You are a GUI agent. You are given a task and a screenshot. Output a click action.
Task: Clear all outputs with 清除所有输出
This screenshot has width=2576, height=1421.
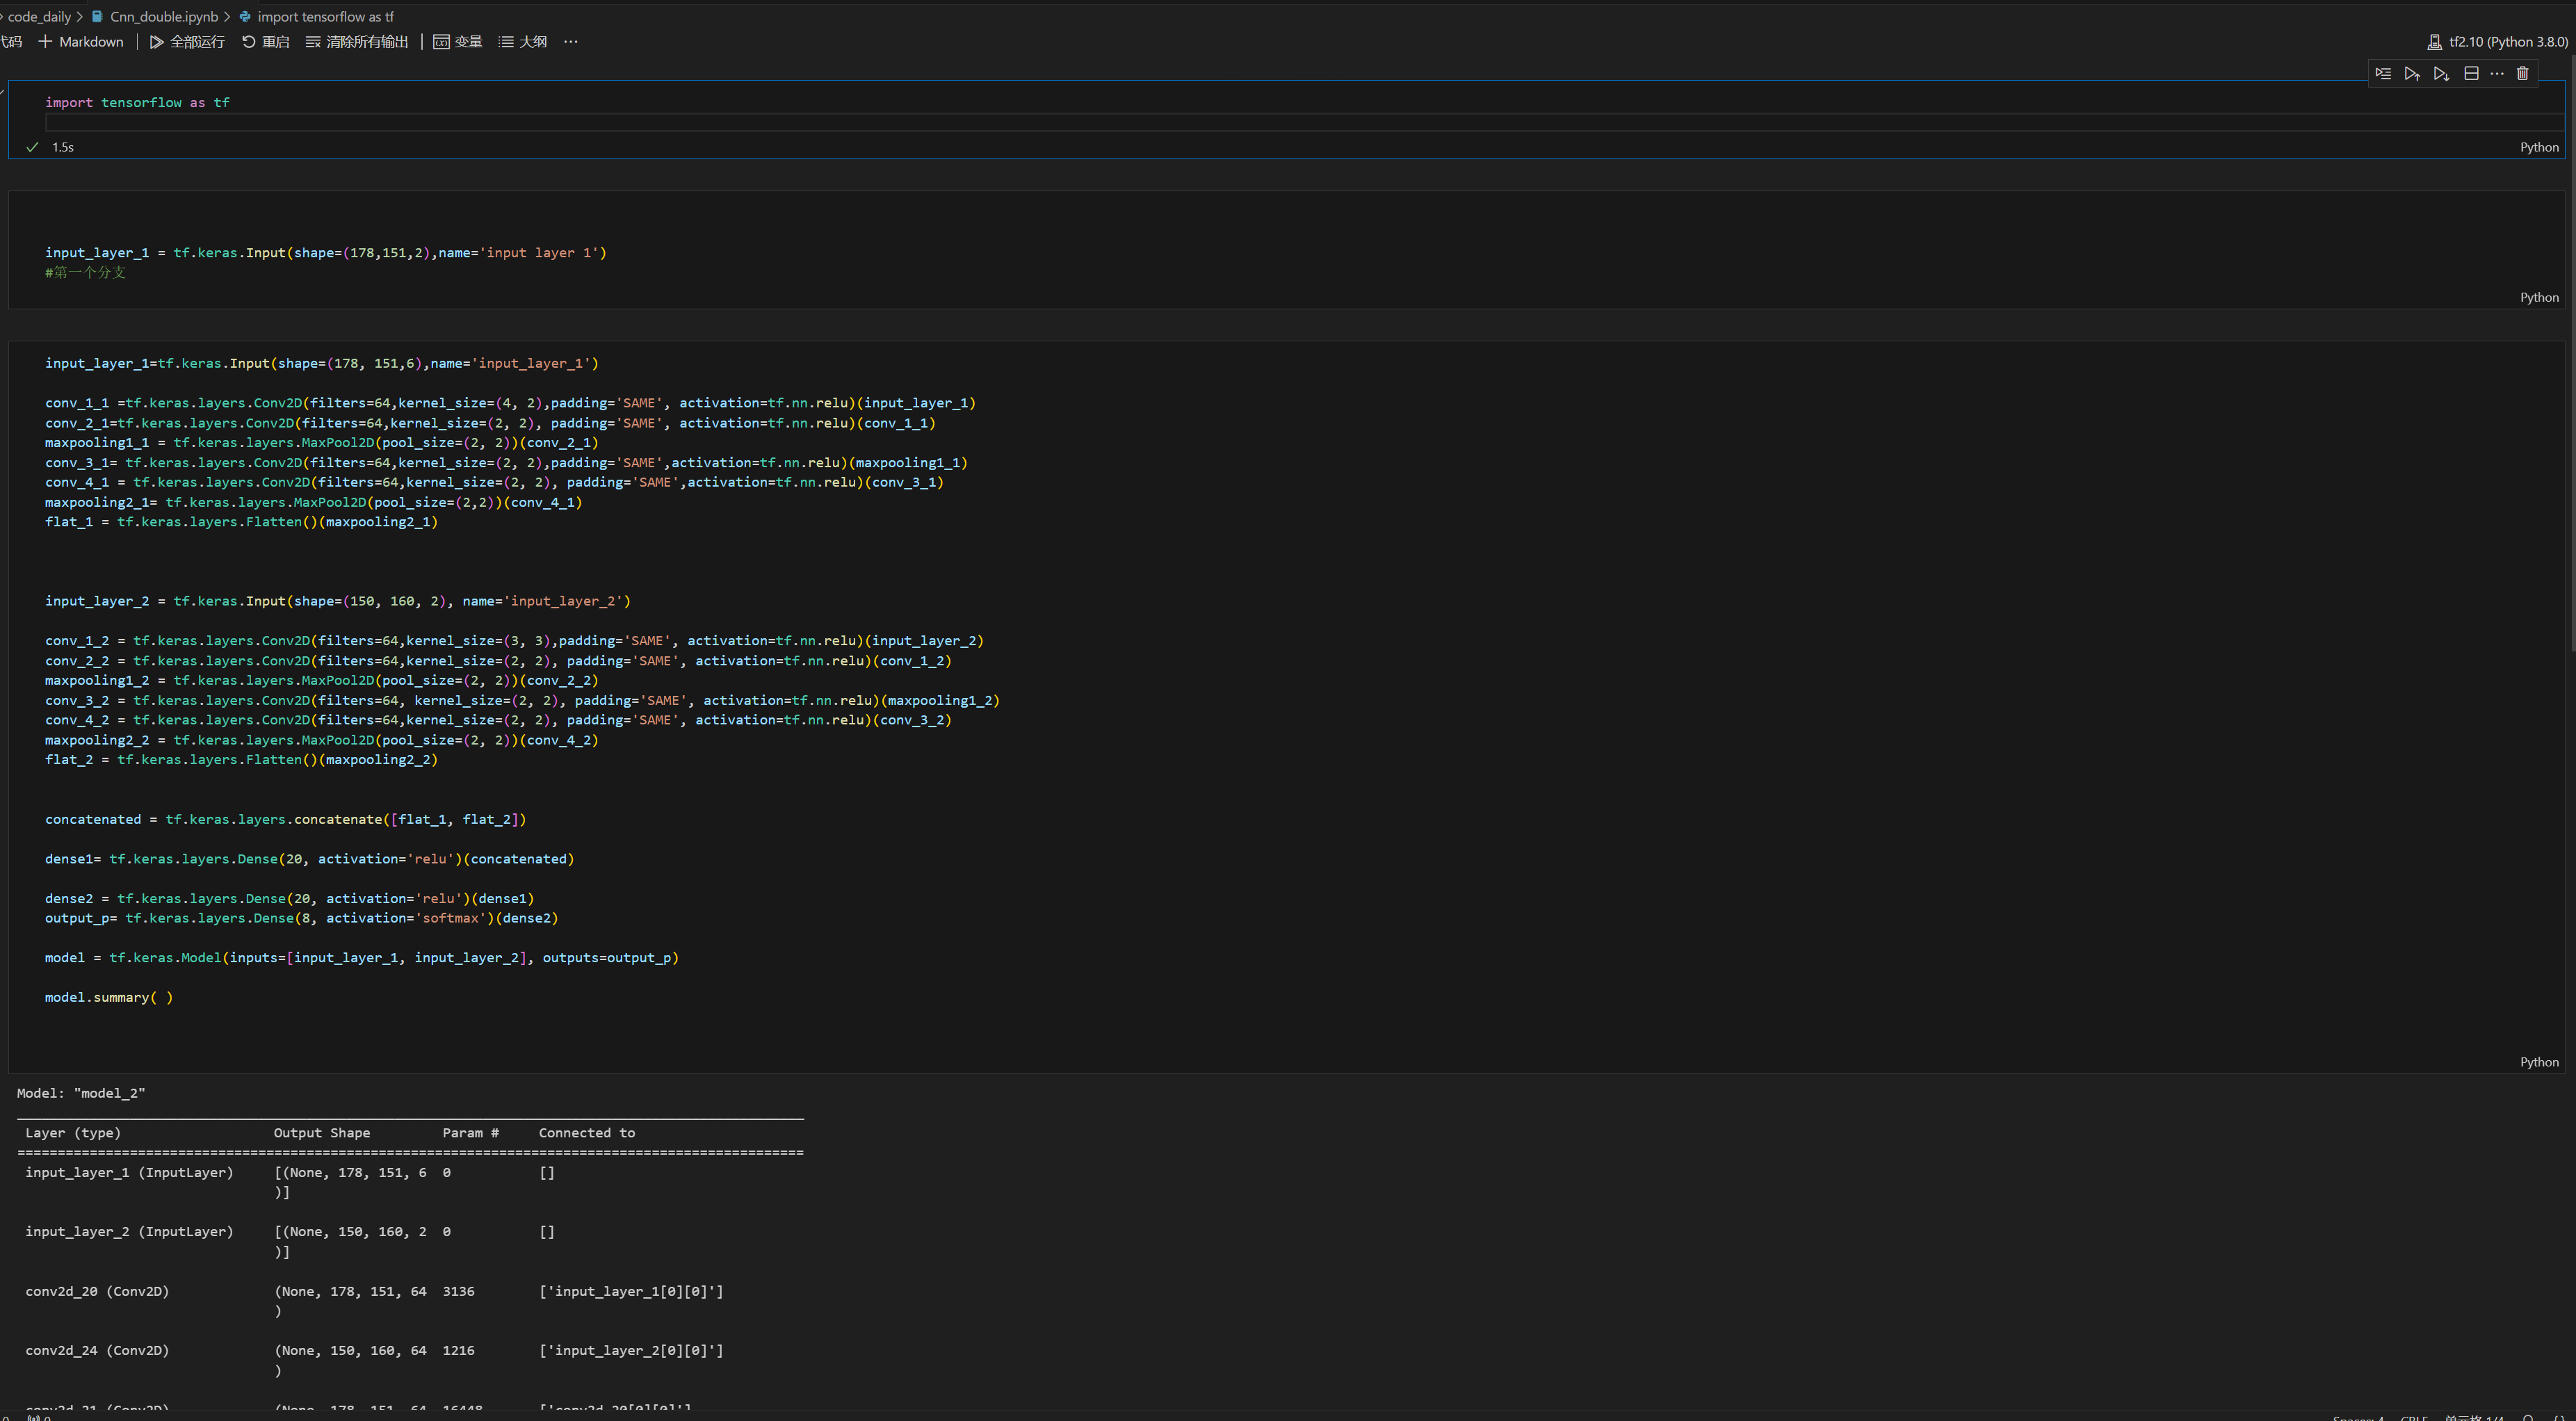357,42
